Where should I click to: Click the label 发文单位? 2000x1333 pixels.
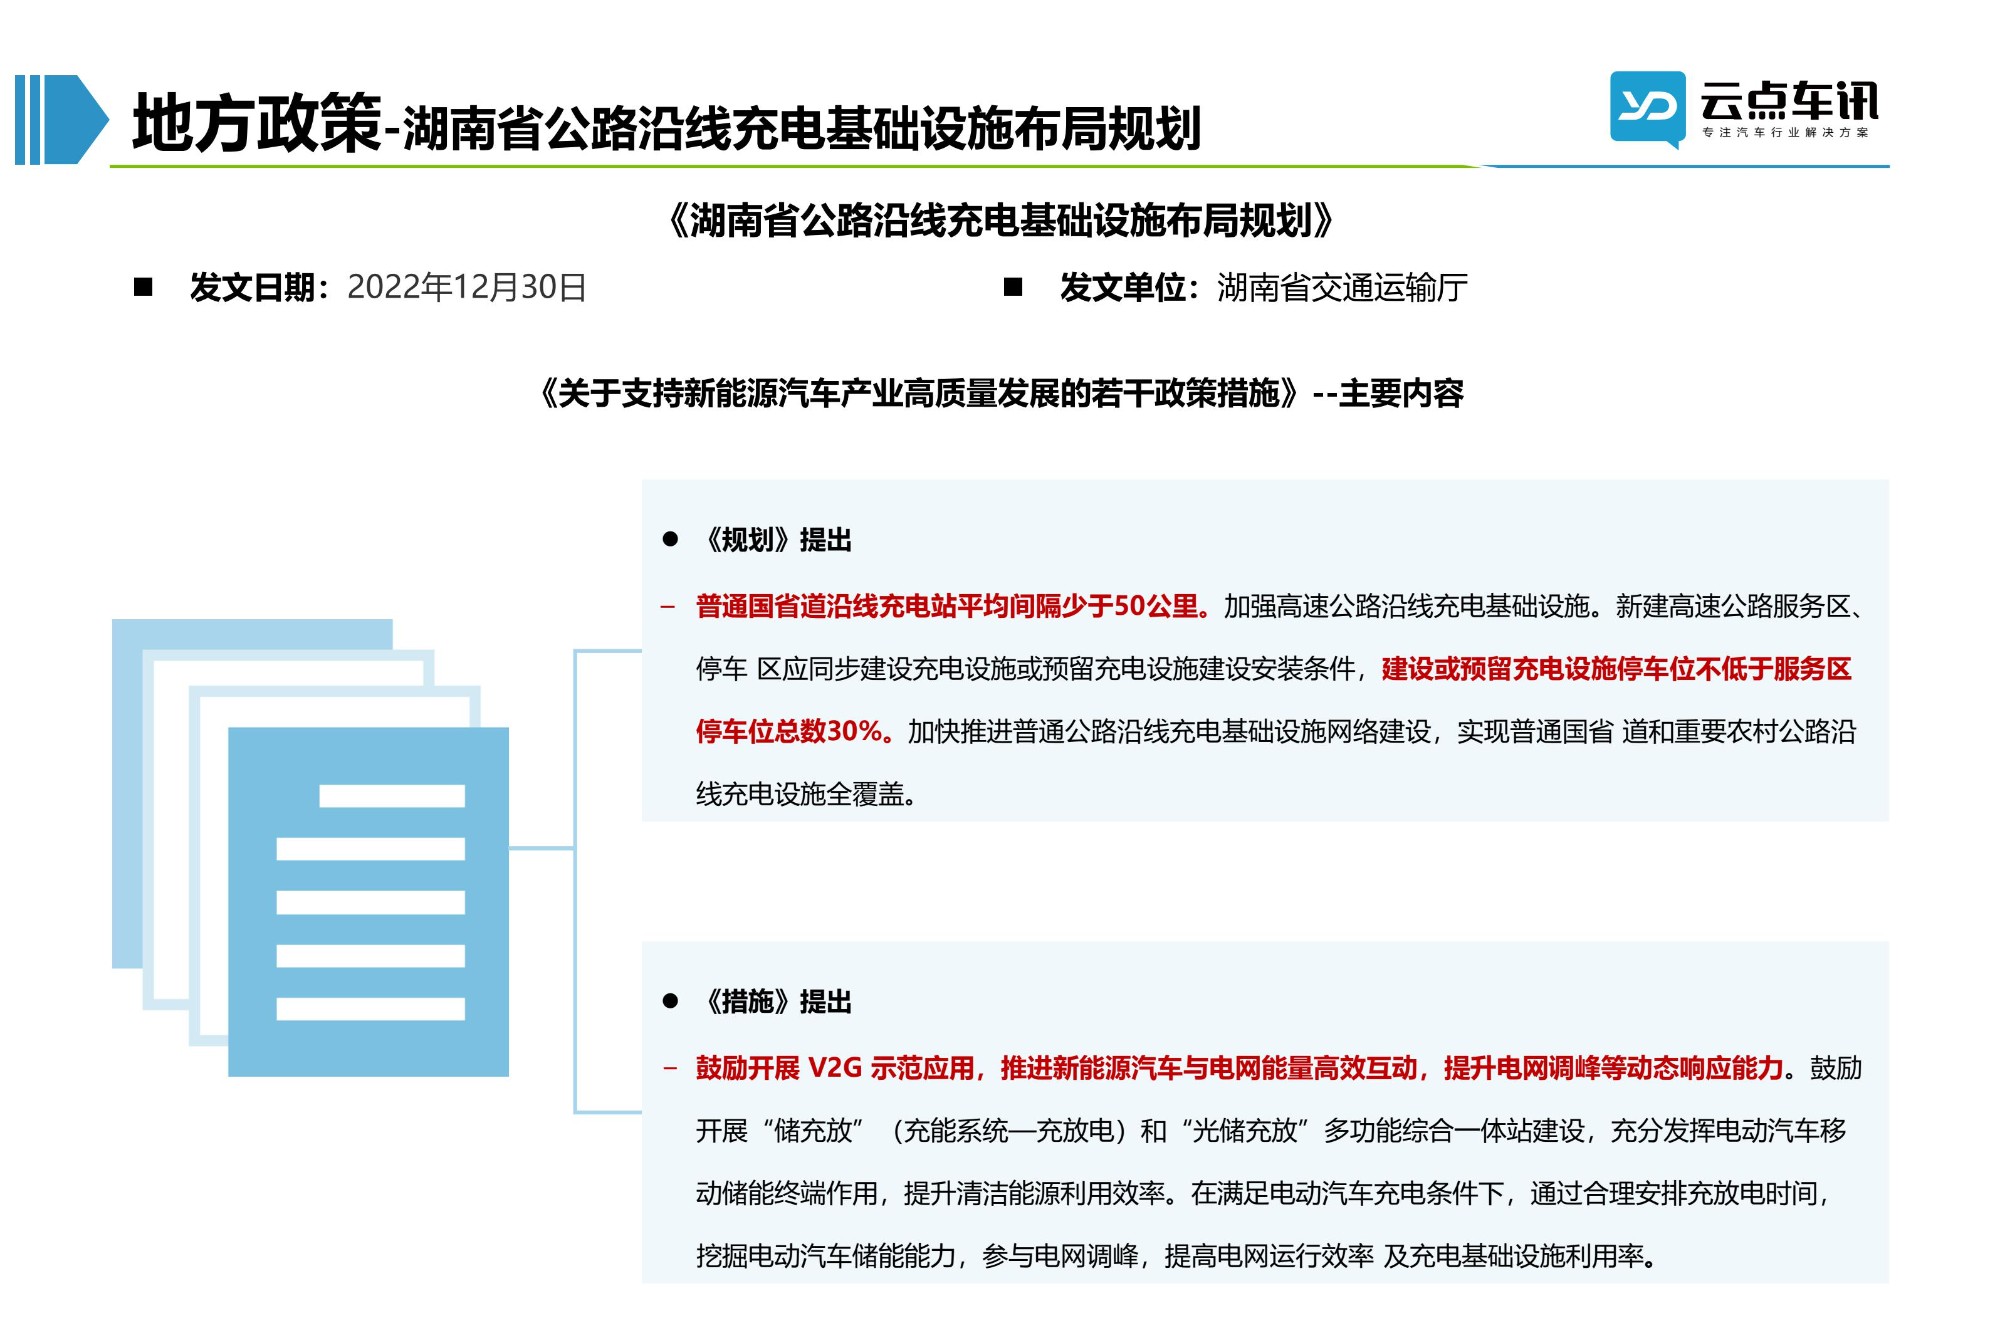1123,287
